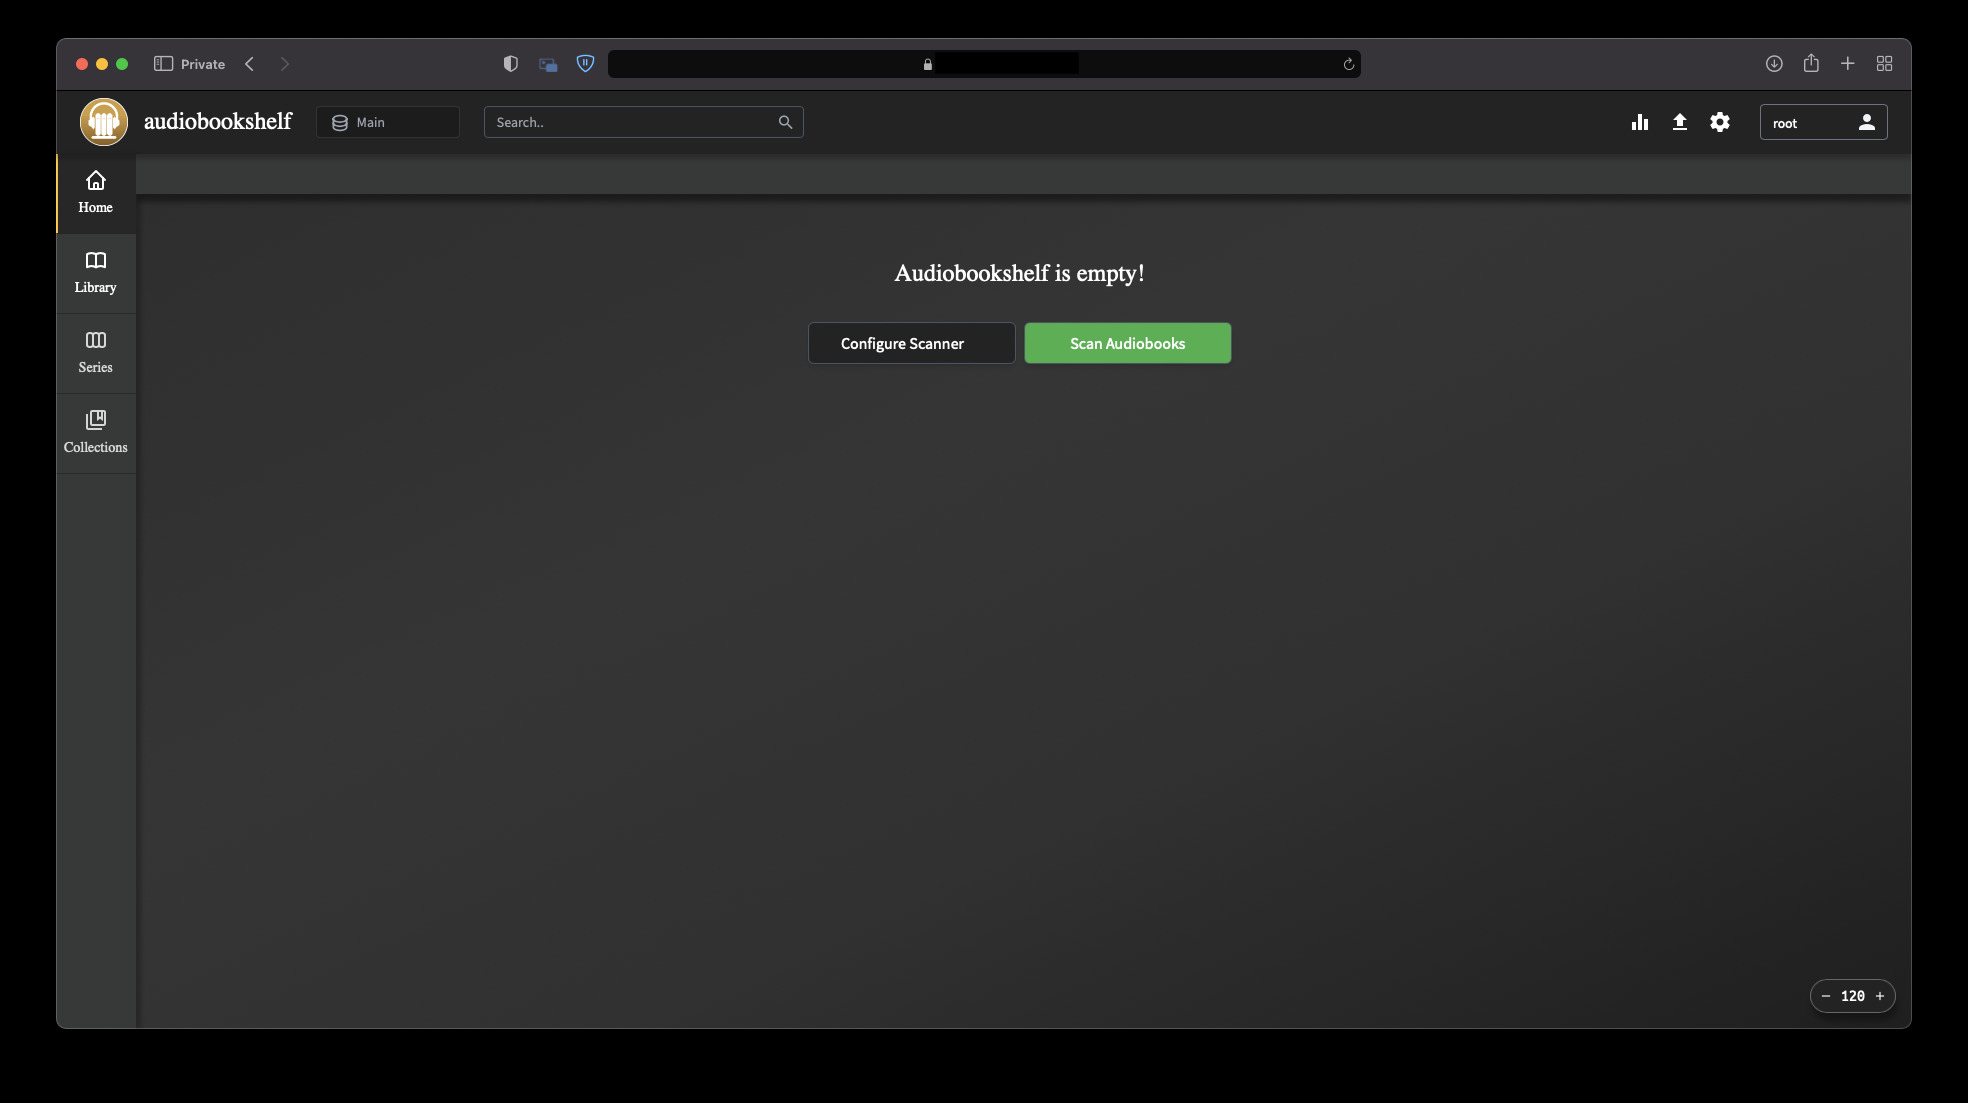Click the 120 zoom value
The width and height of the screenshot is (1968, 1103).
click(1853, 996)
